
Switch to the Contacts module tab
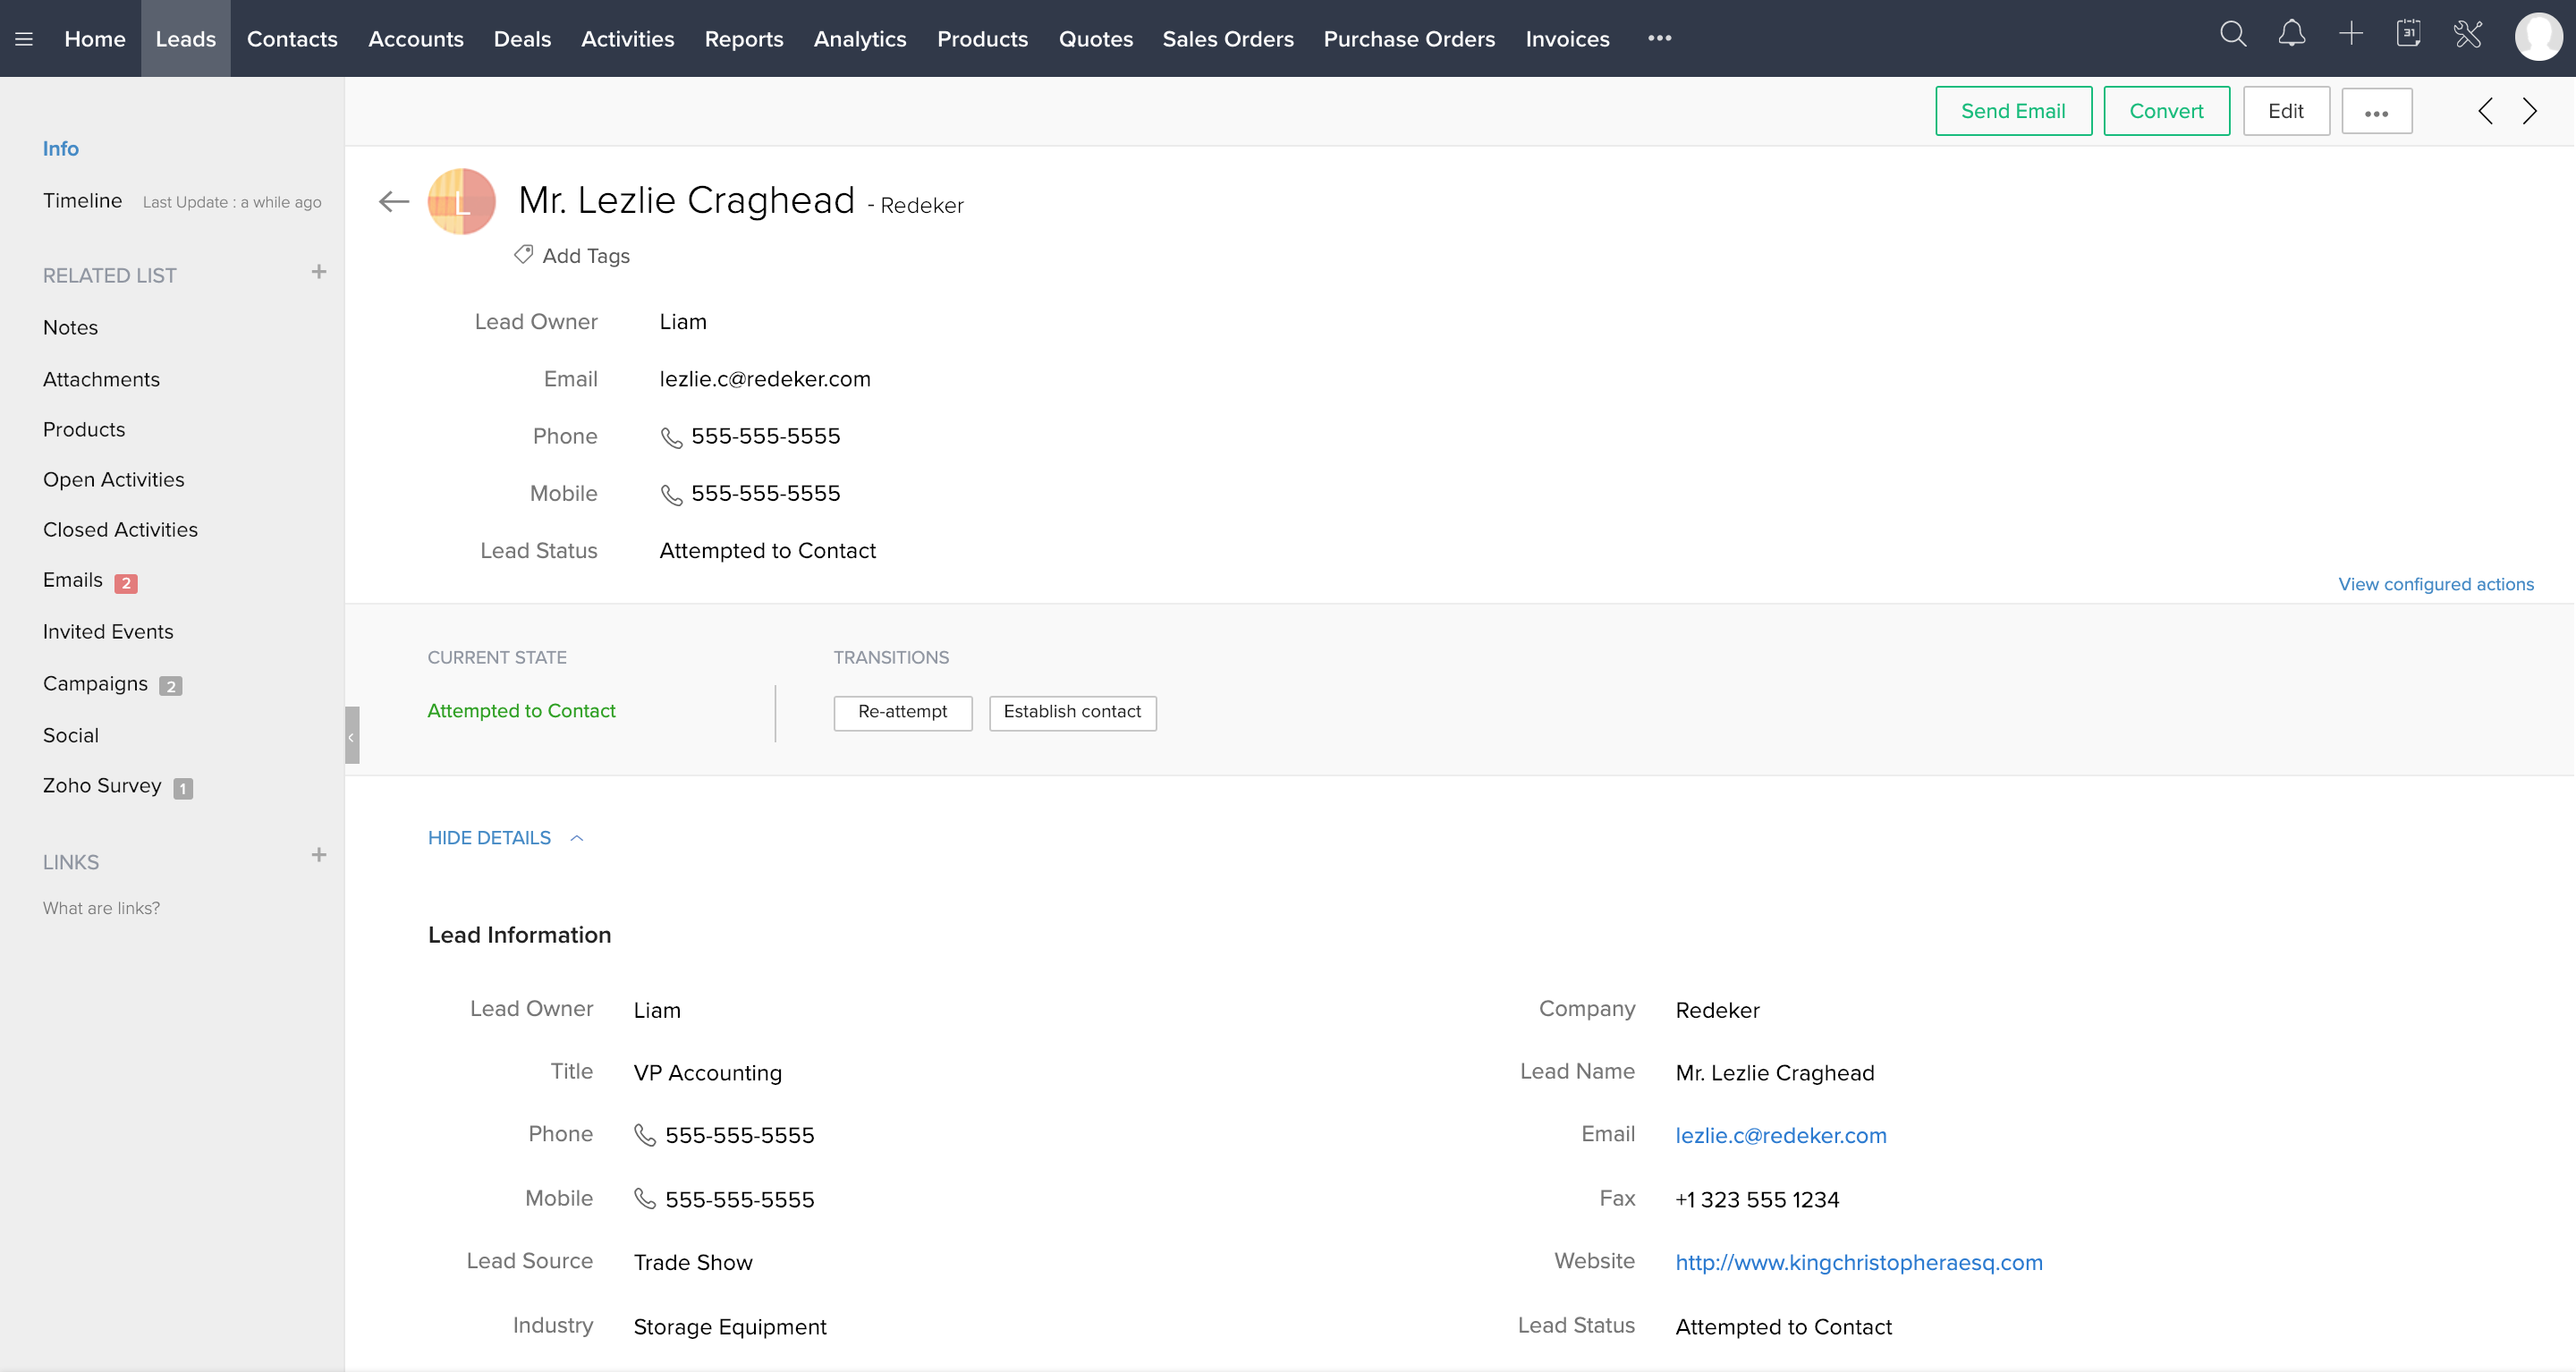click(292, 39)
